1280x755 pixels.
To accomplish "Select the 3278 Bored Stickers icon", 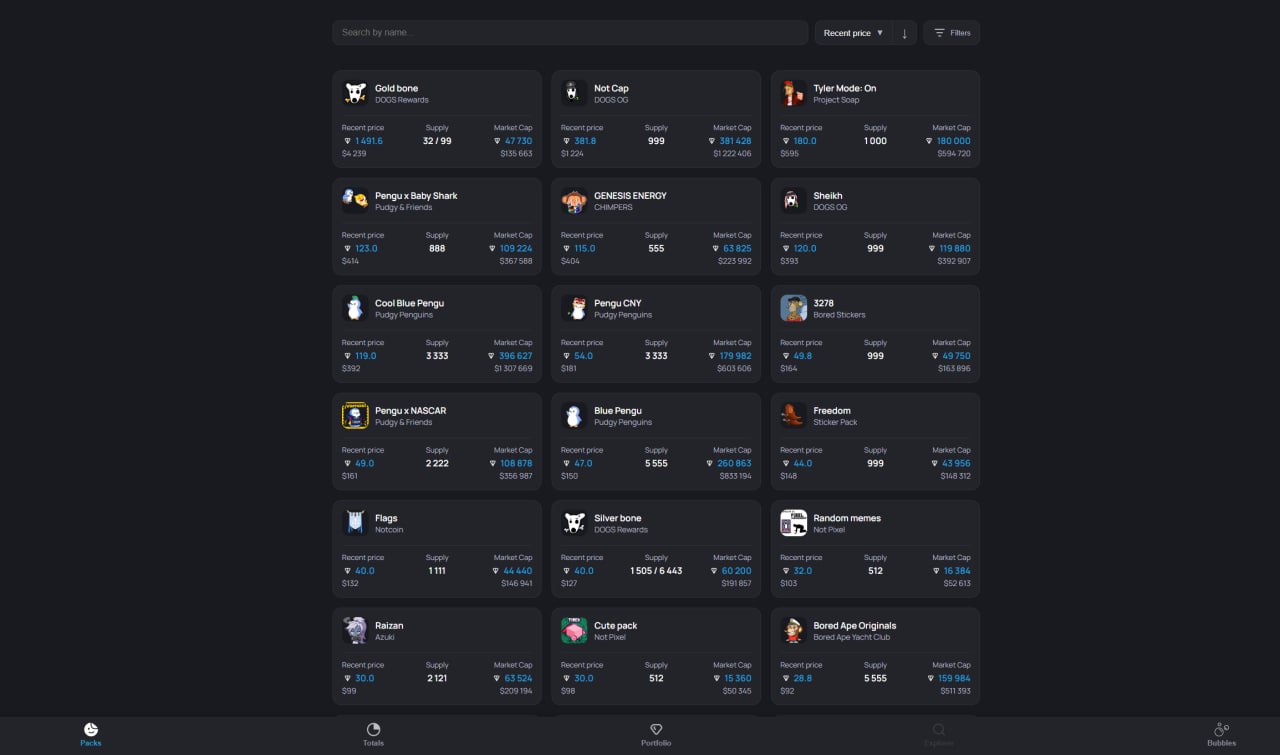I will pos(793,308).
